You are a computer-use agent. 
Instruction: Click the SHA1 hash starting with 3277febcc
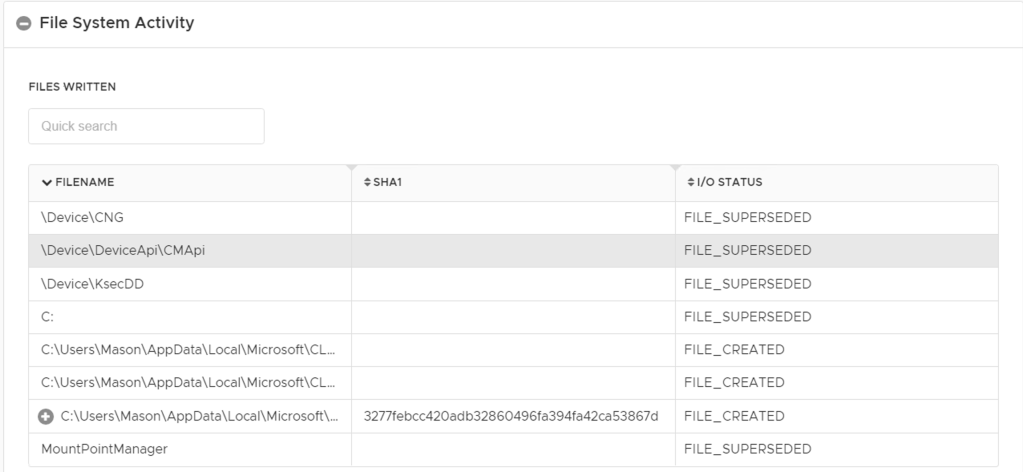pyautogui.click(x=511, y=416)
